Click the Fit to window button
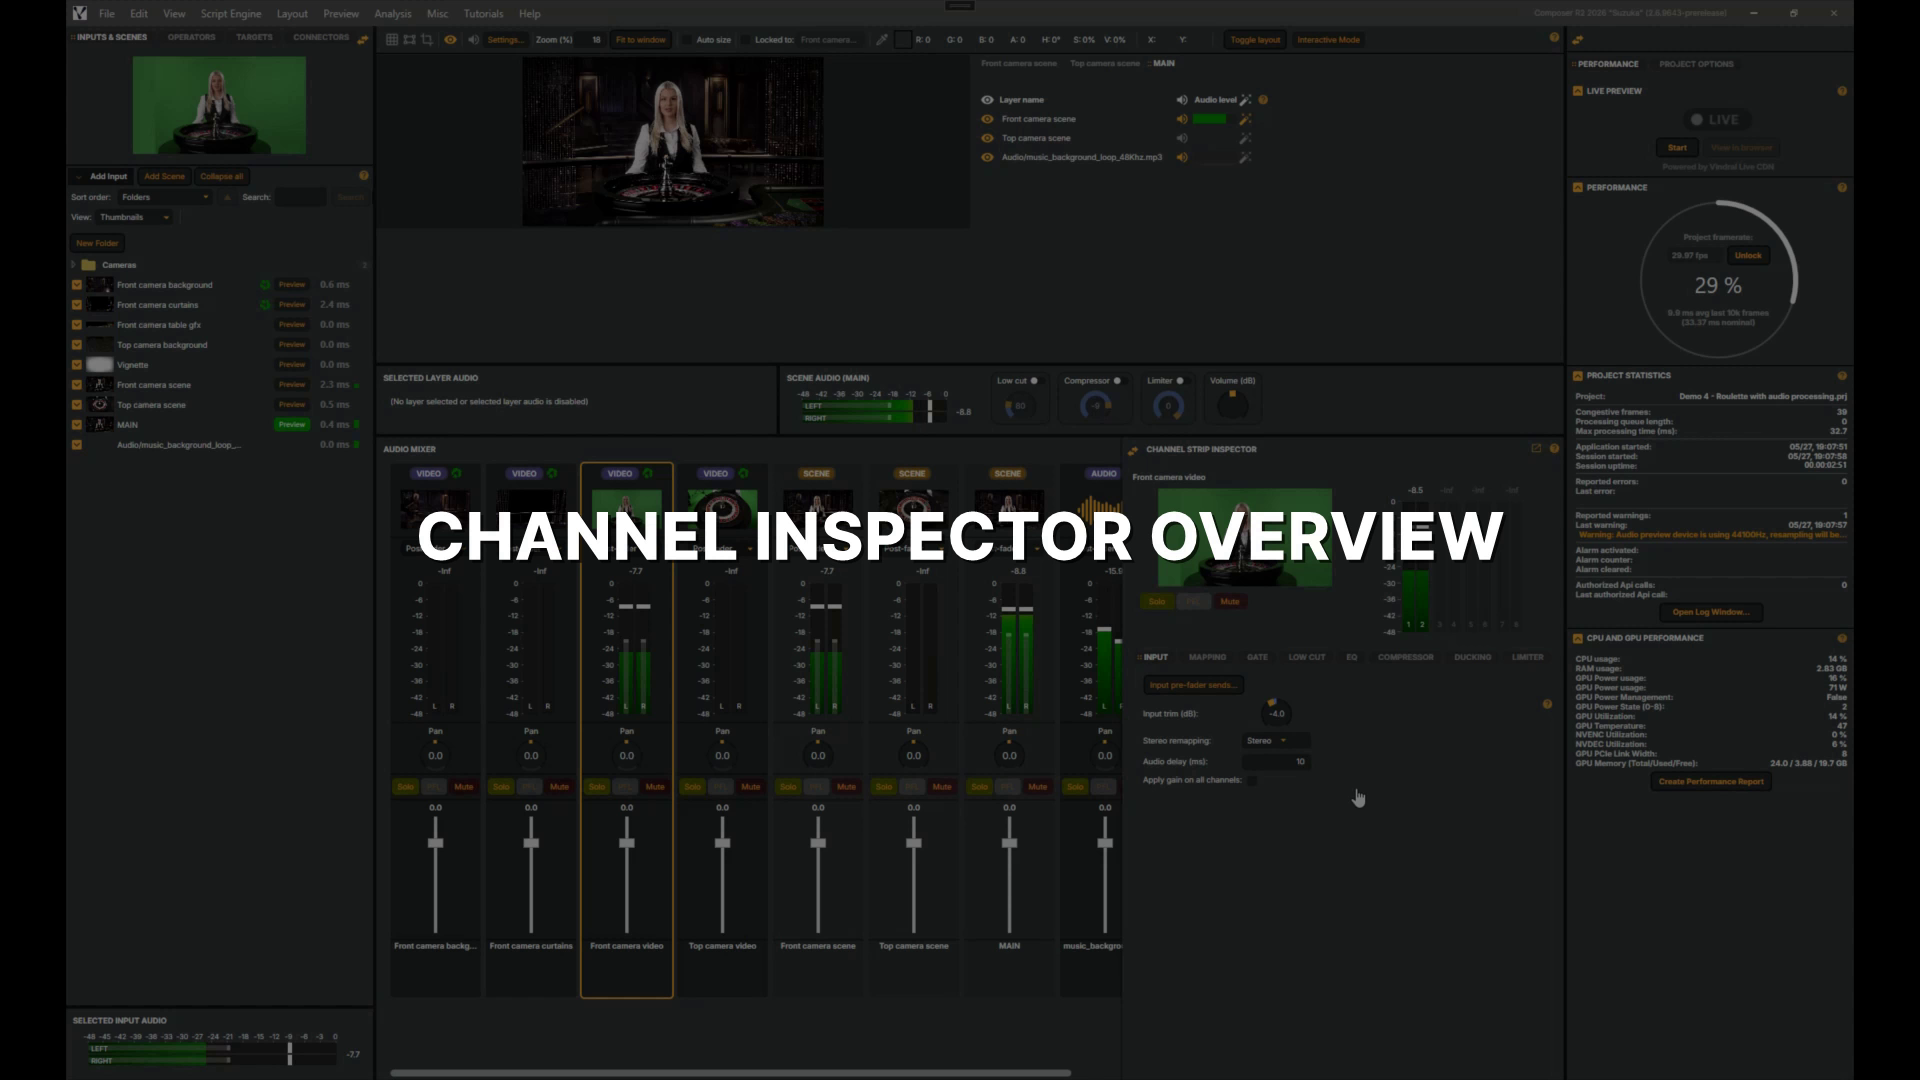The height and width of the screenshot is (1080, 1920). click(641, 40)
